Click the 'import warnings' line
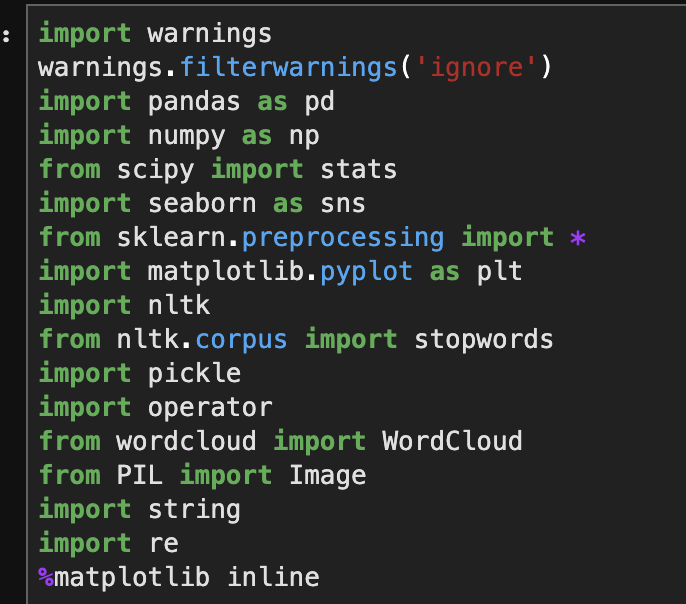686x604 pixels. coord(155,34)
